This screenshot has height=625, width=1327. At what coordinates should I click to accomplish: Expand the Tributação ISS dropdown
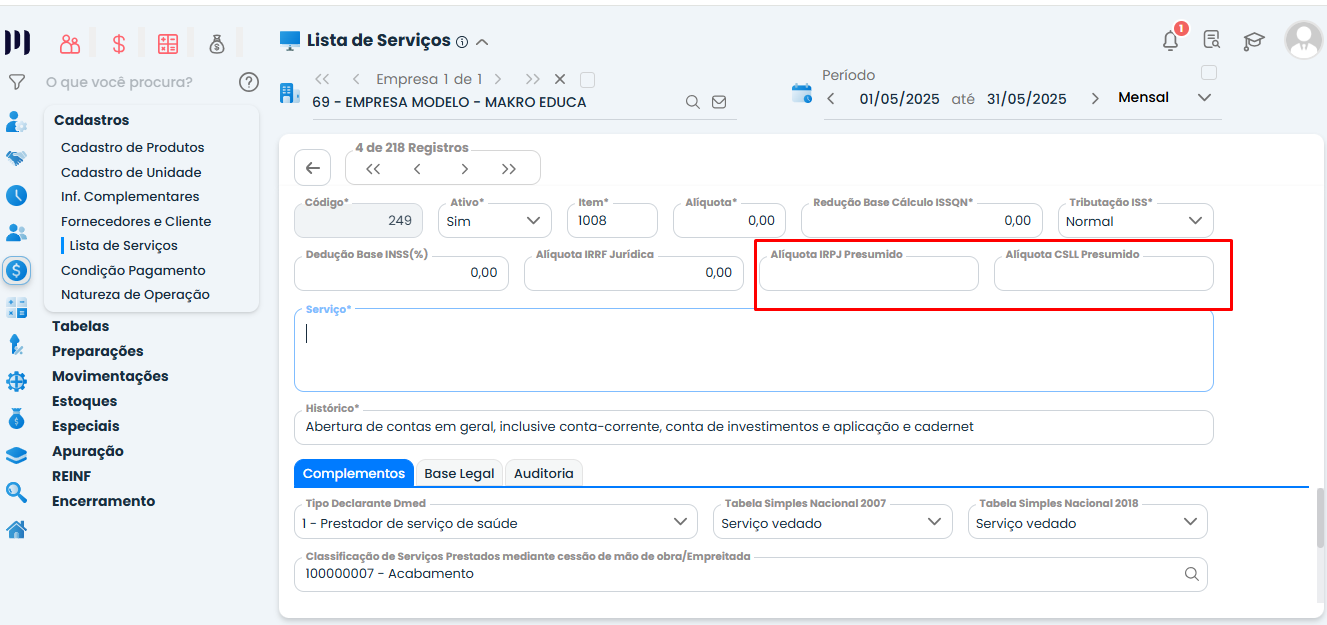pos(1135,221)
